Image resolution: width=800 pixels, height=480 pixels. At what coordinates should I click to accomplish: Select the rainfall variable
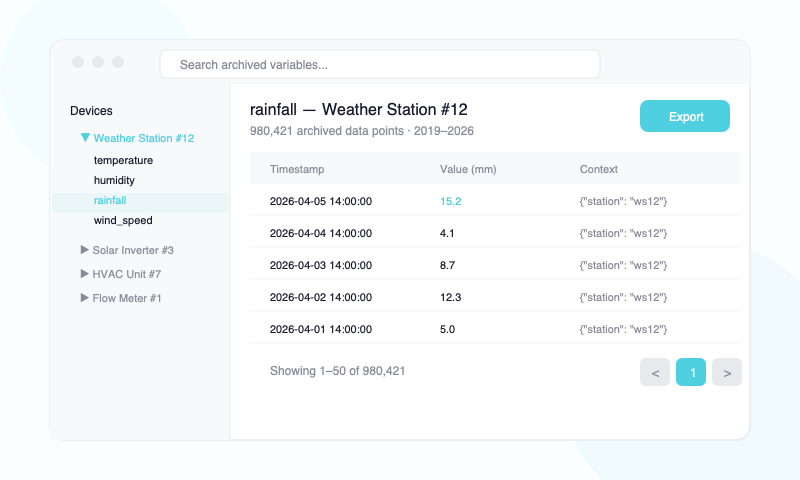point(140,203)
